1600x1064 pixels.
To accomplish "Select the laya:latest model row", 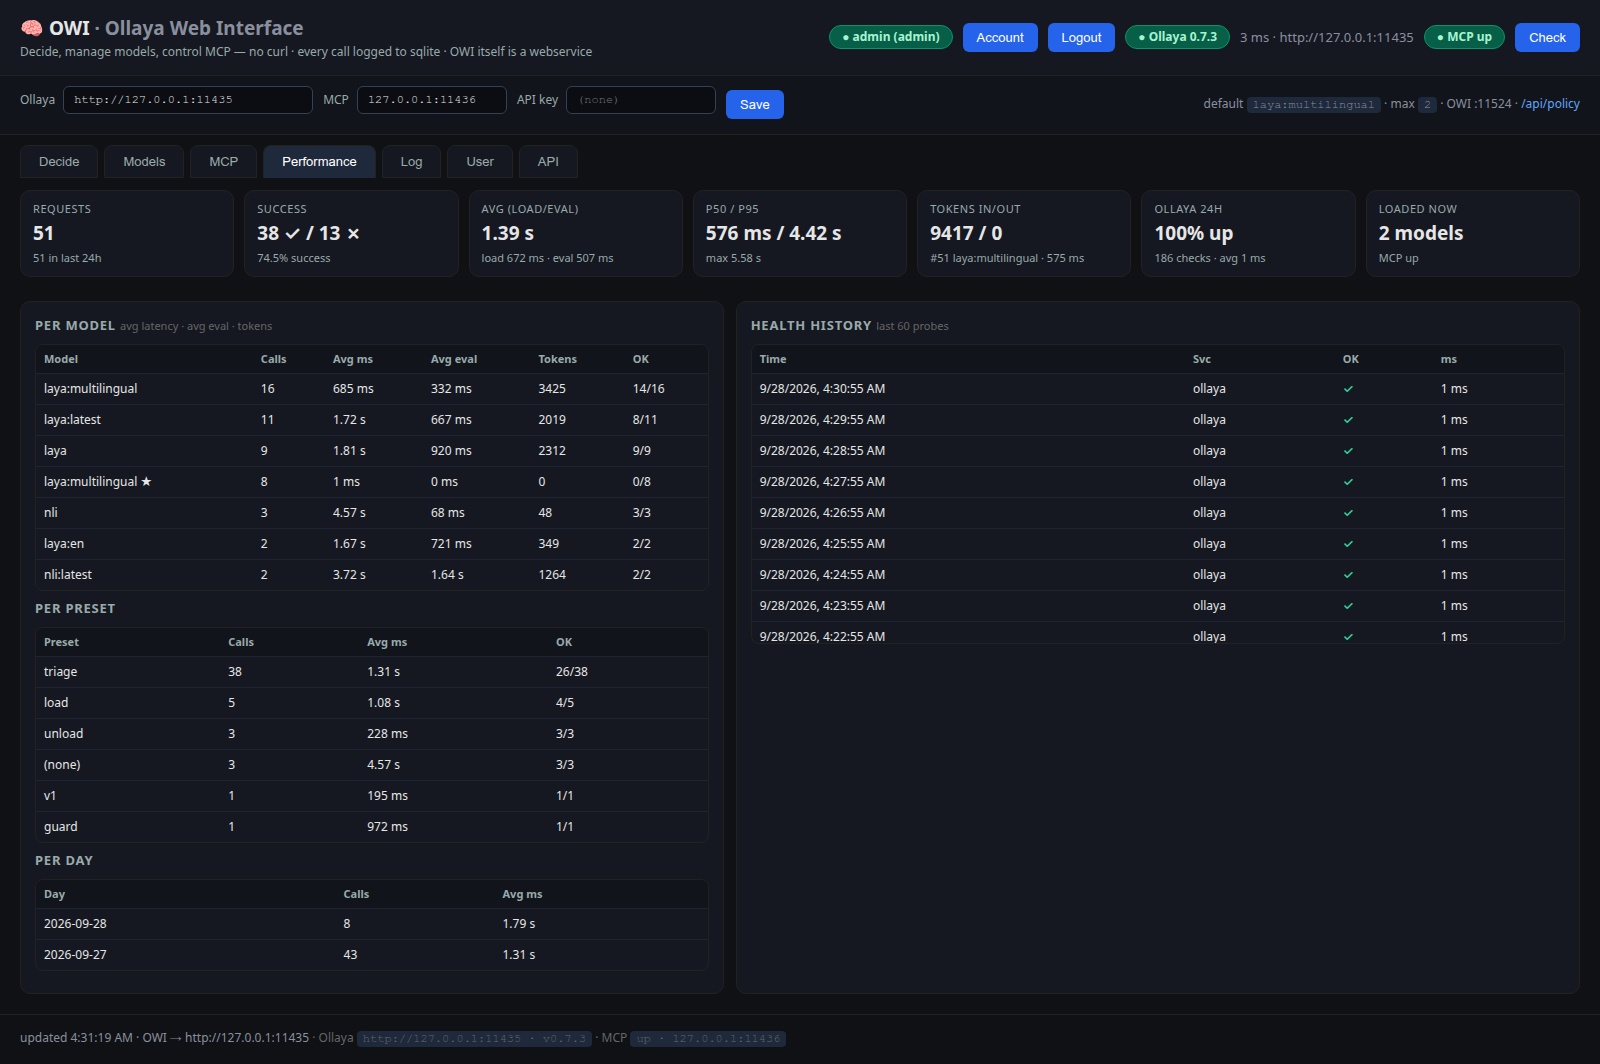I will click(372, 420).
